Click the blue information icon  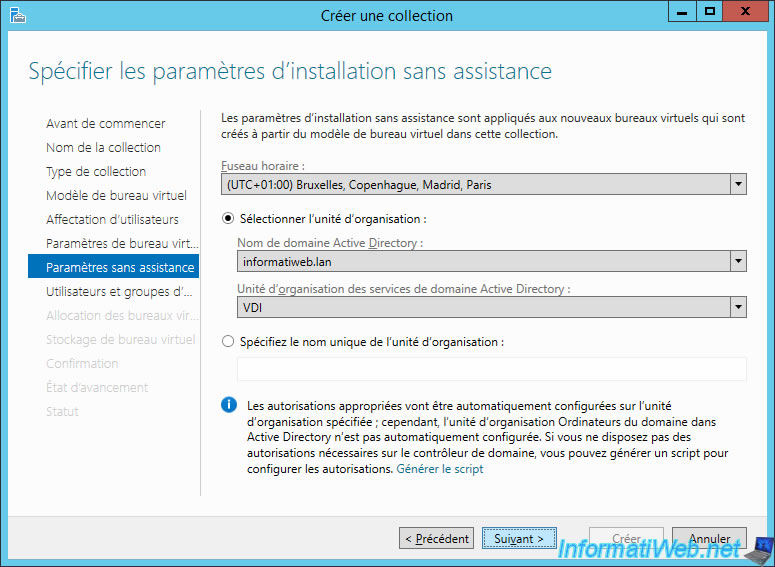pos(229,404)
